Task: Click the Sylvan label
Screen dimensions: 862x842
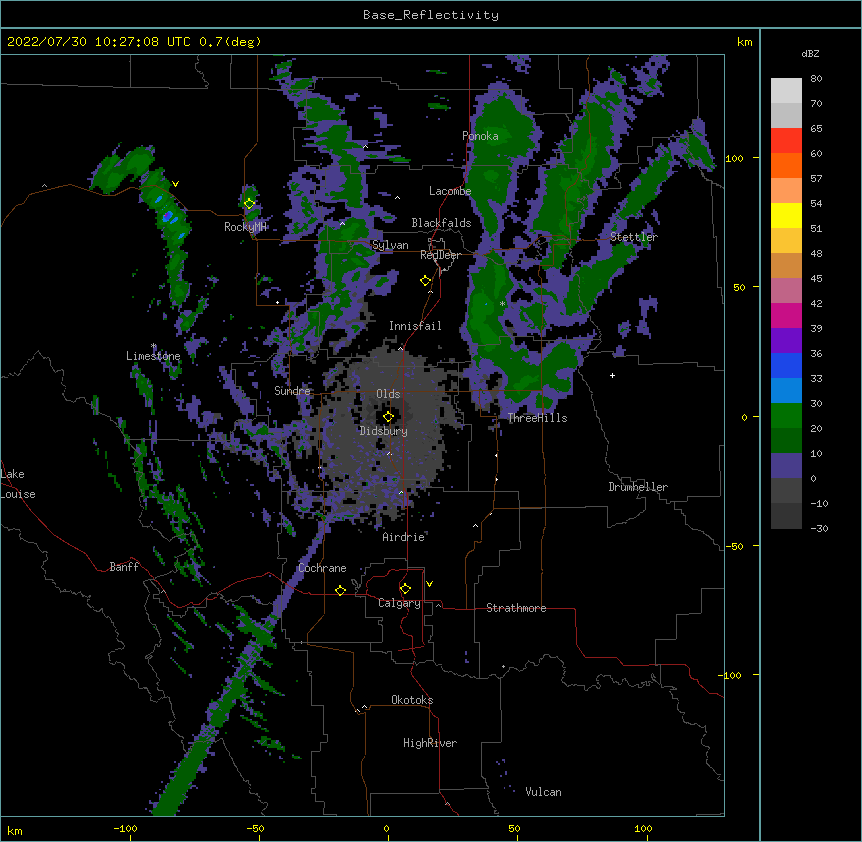Action: [x=390, y=245]
